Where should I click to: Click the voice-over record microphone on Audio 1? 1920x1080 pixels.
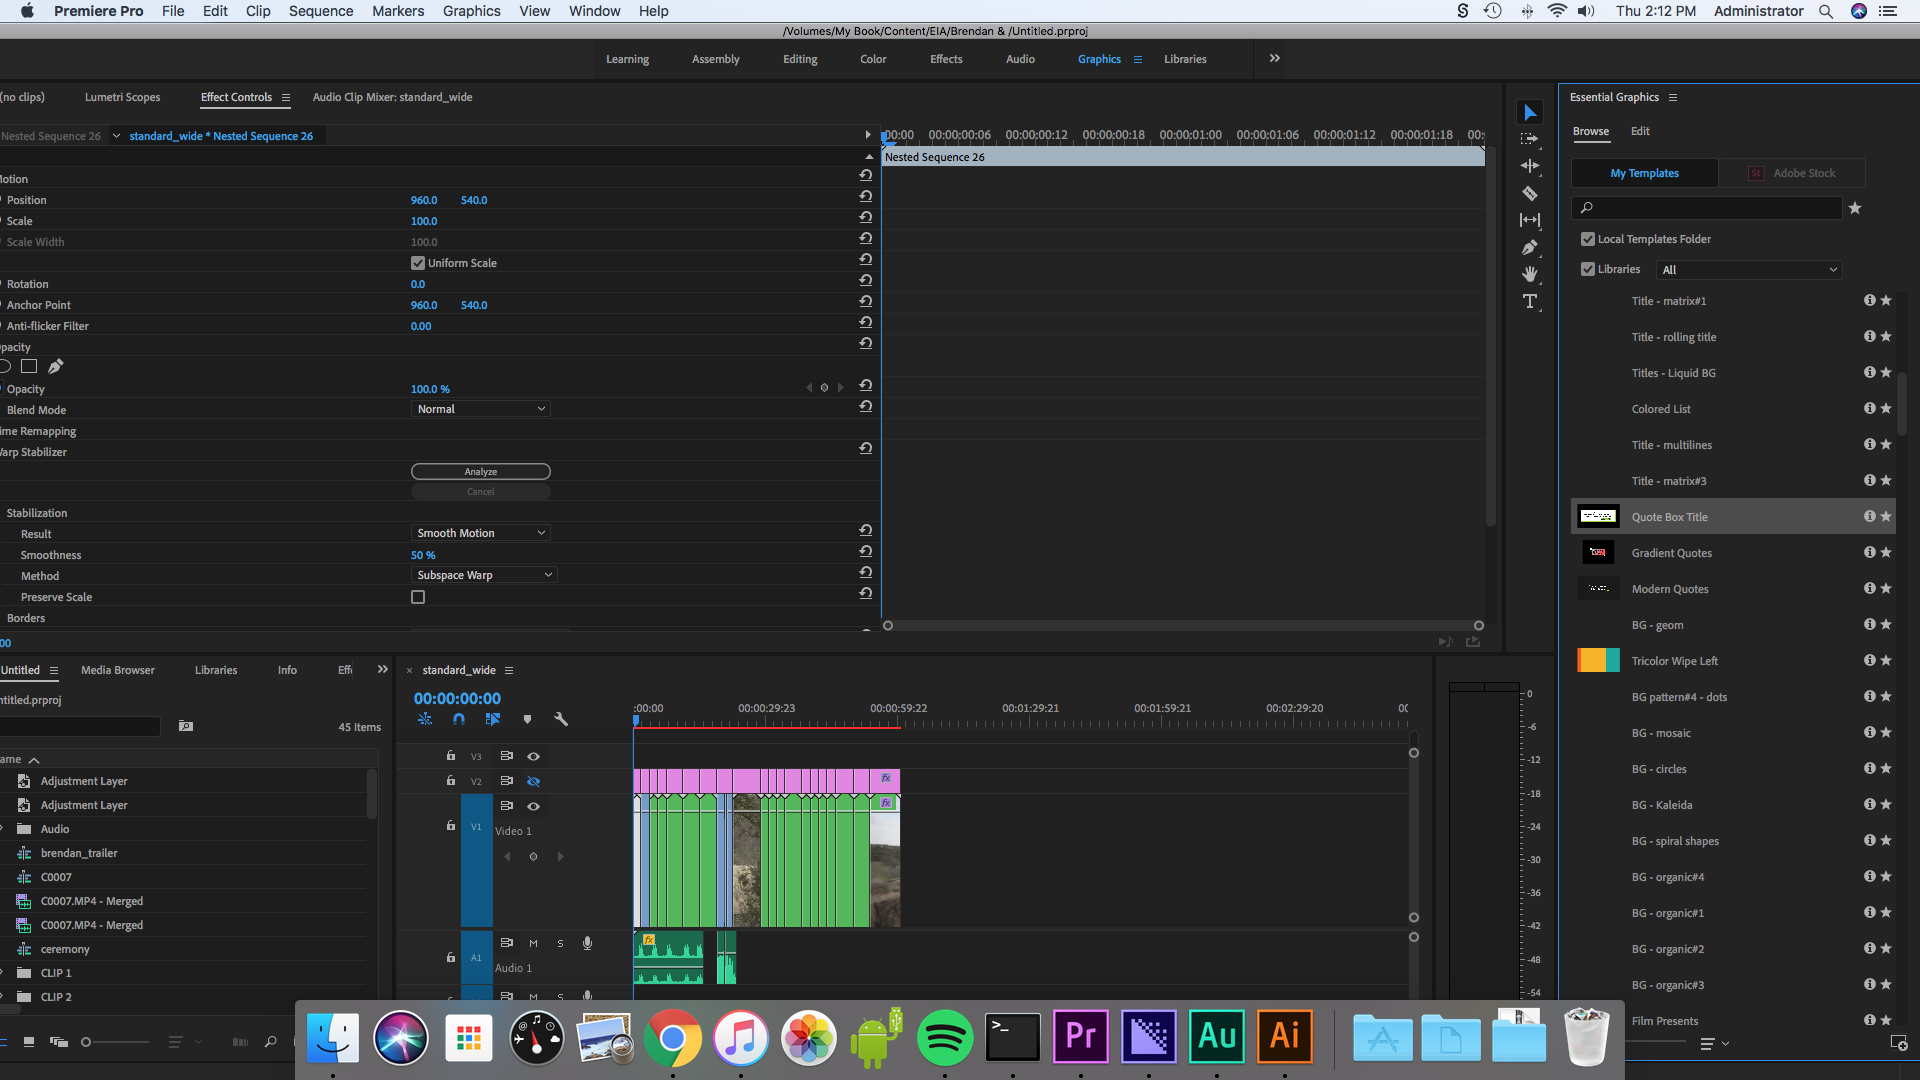(587, 942)
